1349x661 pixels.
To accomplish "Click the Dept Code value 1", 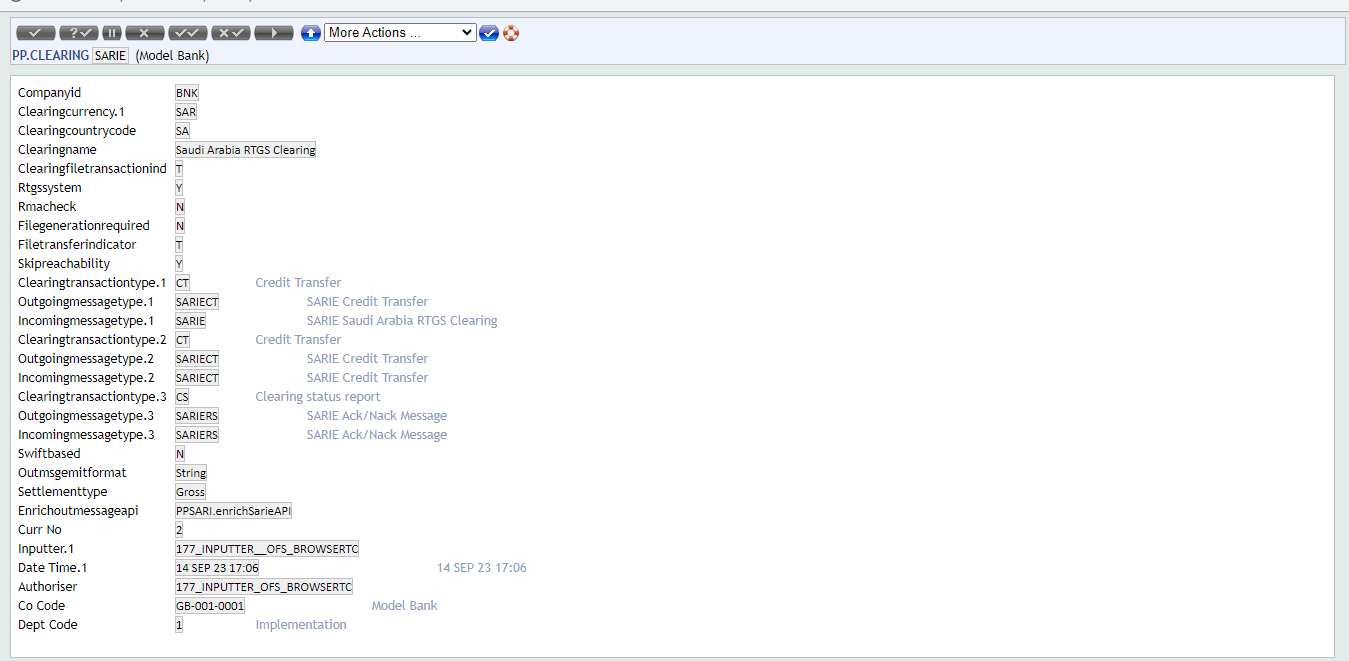I will coord(179,625).
